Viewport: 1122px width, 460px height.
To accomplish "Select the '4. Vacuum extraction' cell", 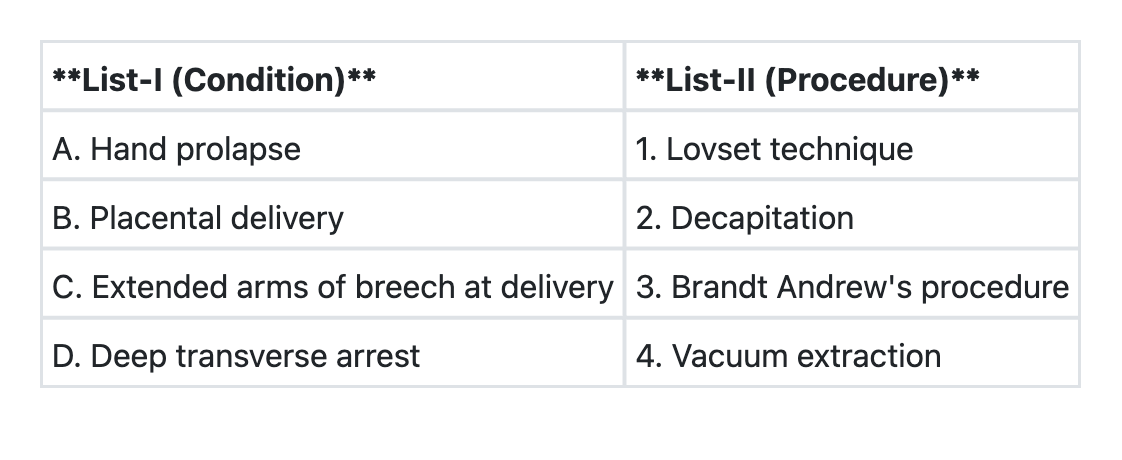I will coord(788,356).
